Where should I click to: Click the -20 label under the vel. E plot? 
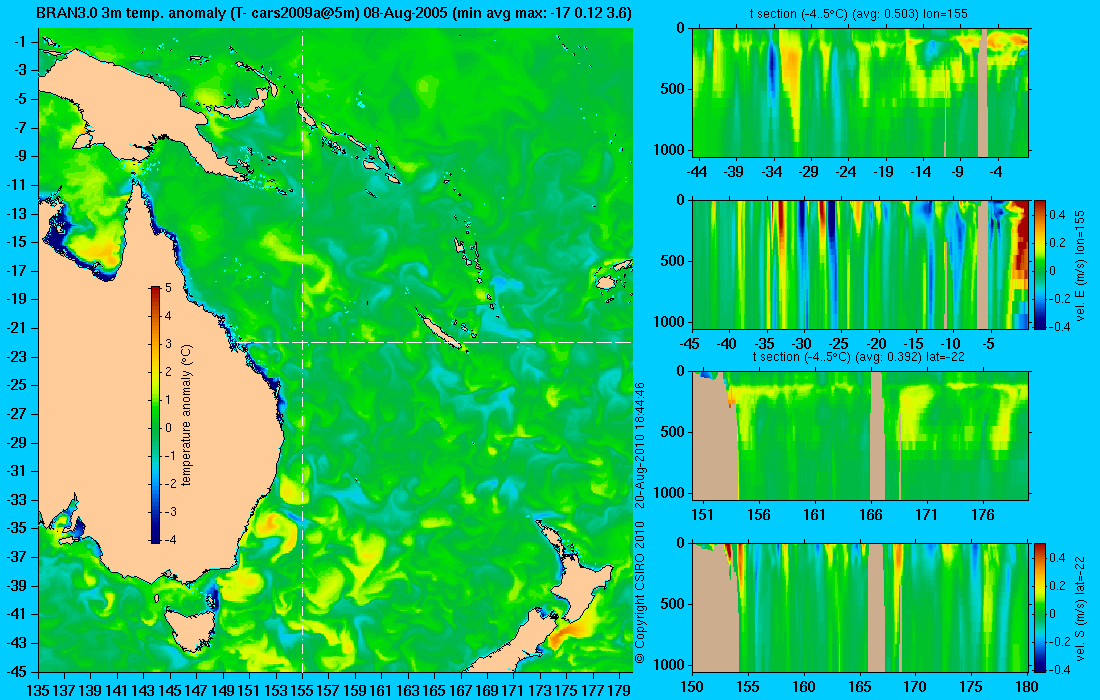point(876,344)
